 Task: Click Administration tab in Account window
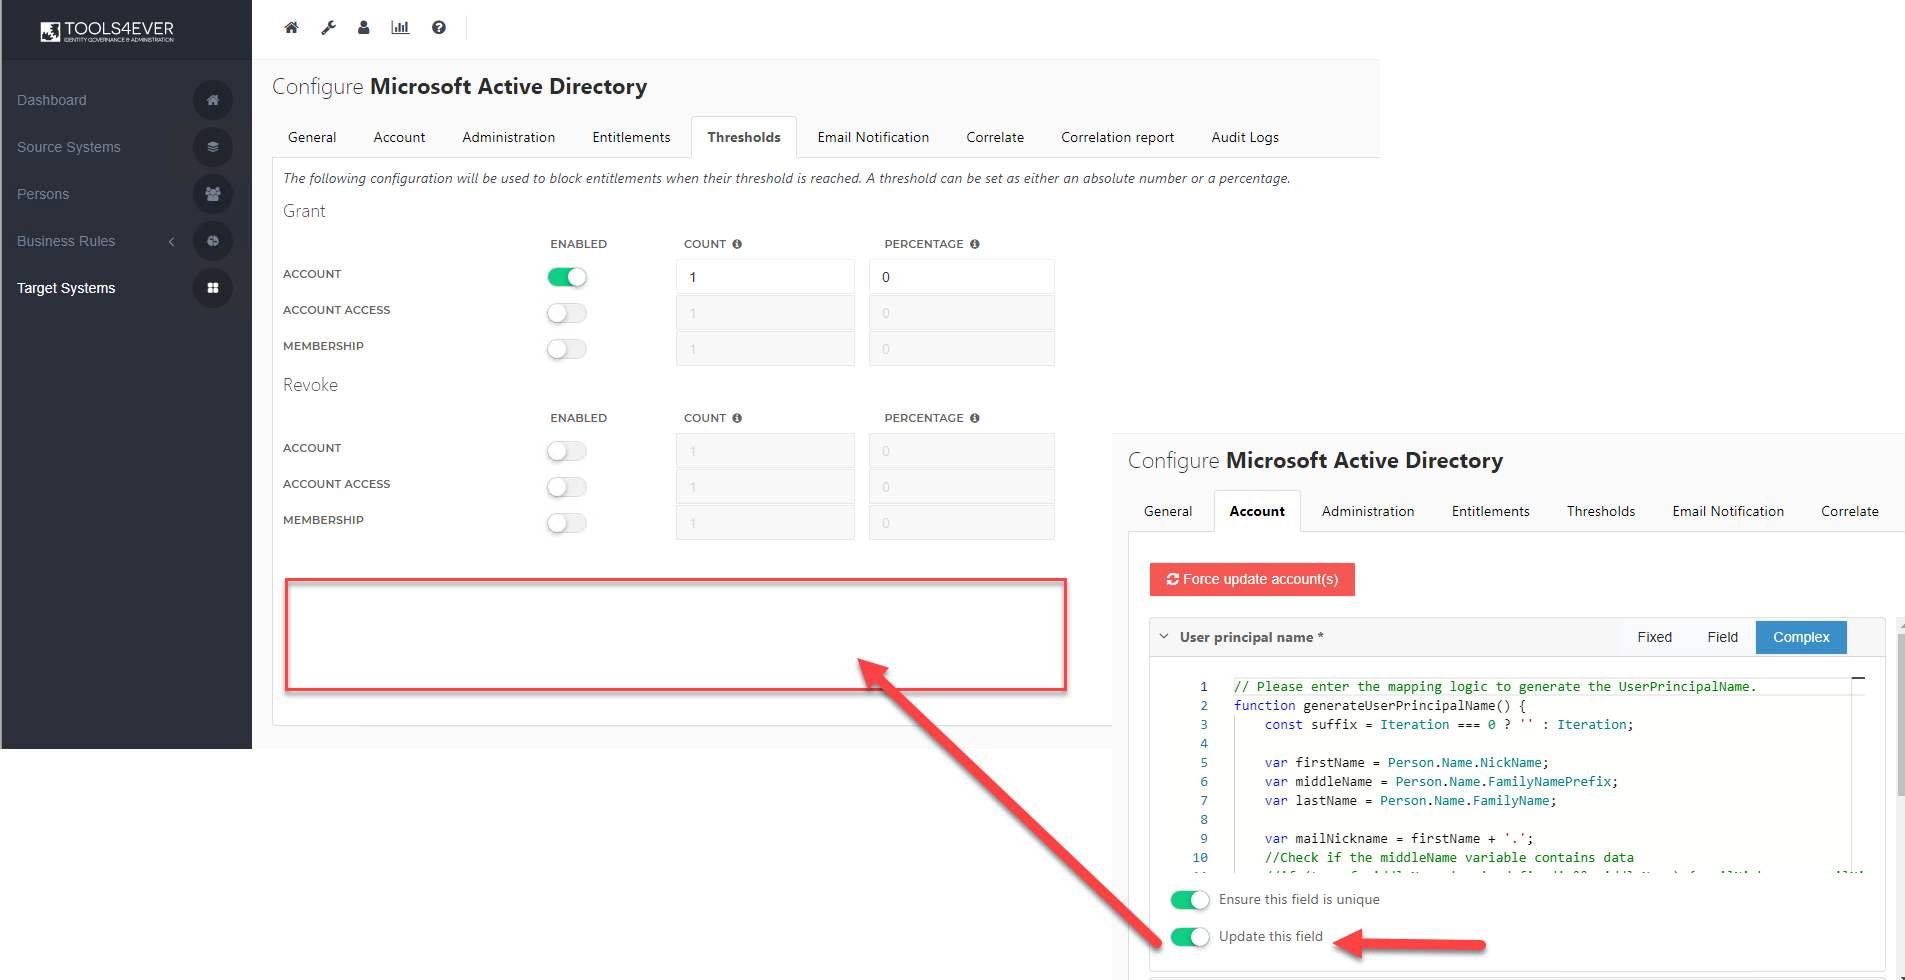pyautogui.click(x=1368, y=511)
